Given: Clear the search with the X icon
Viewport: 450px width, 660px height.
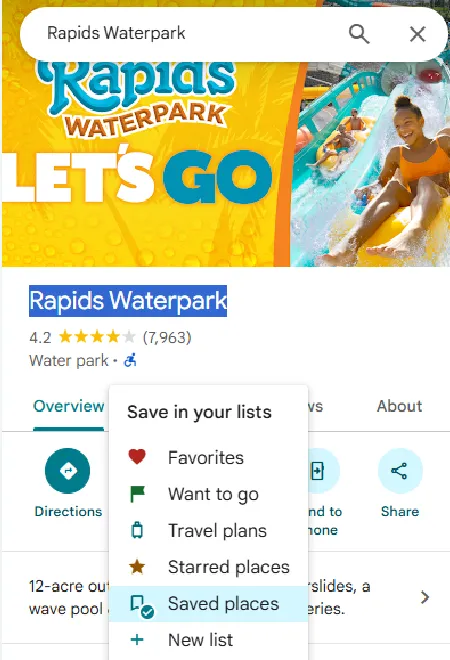Looking at the screenshot, I should point(418,34).
